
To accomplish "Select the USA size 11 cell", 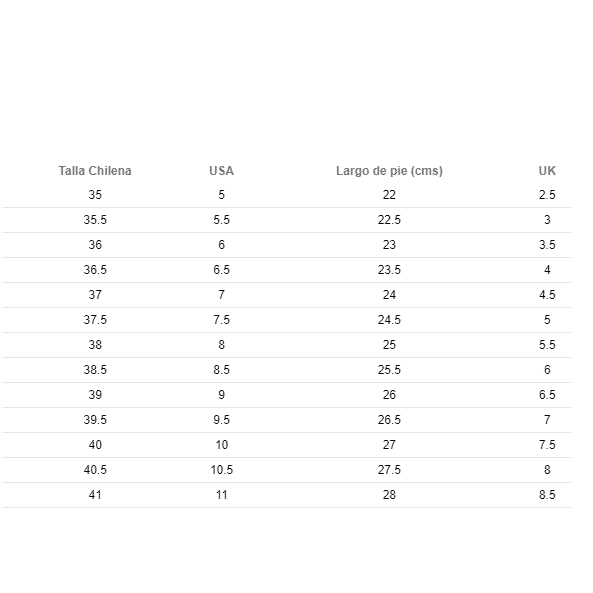I will coord(222,495).
